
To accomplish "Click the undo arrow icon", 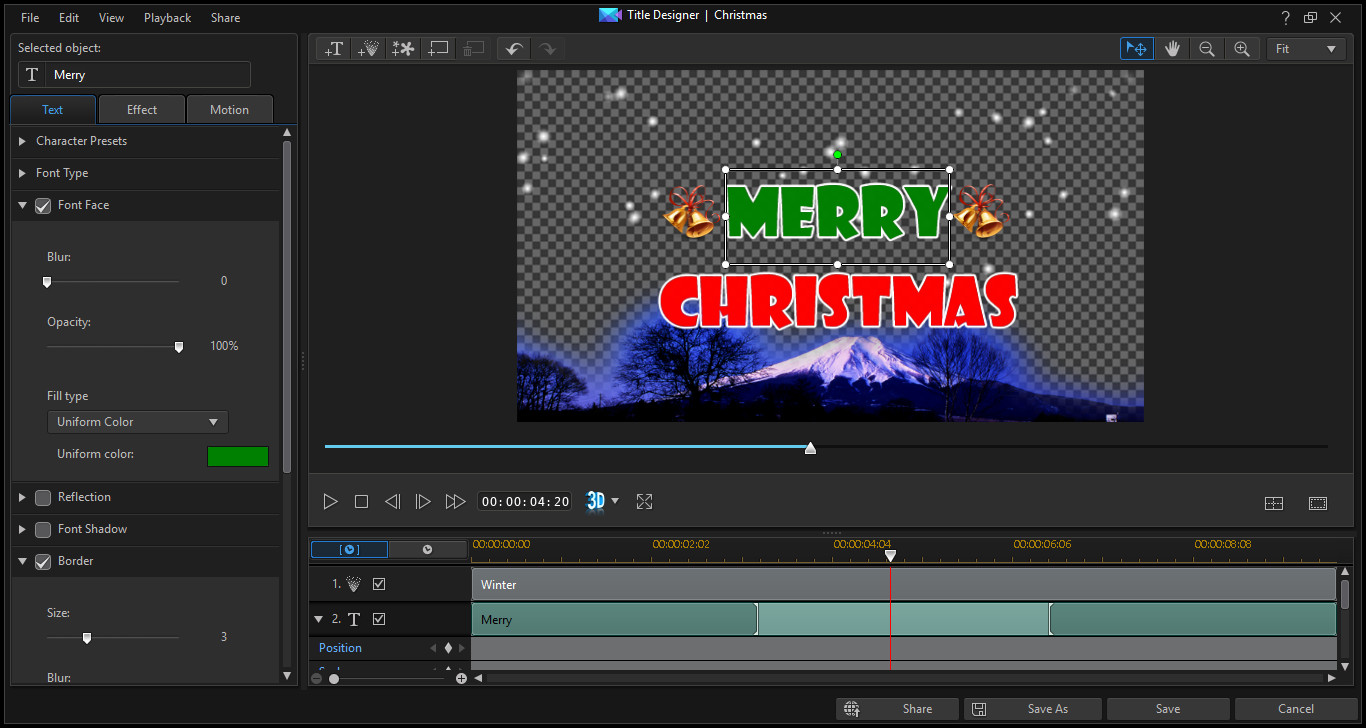I will coord(513,49).
